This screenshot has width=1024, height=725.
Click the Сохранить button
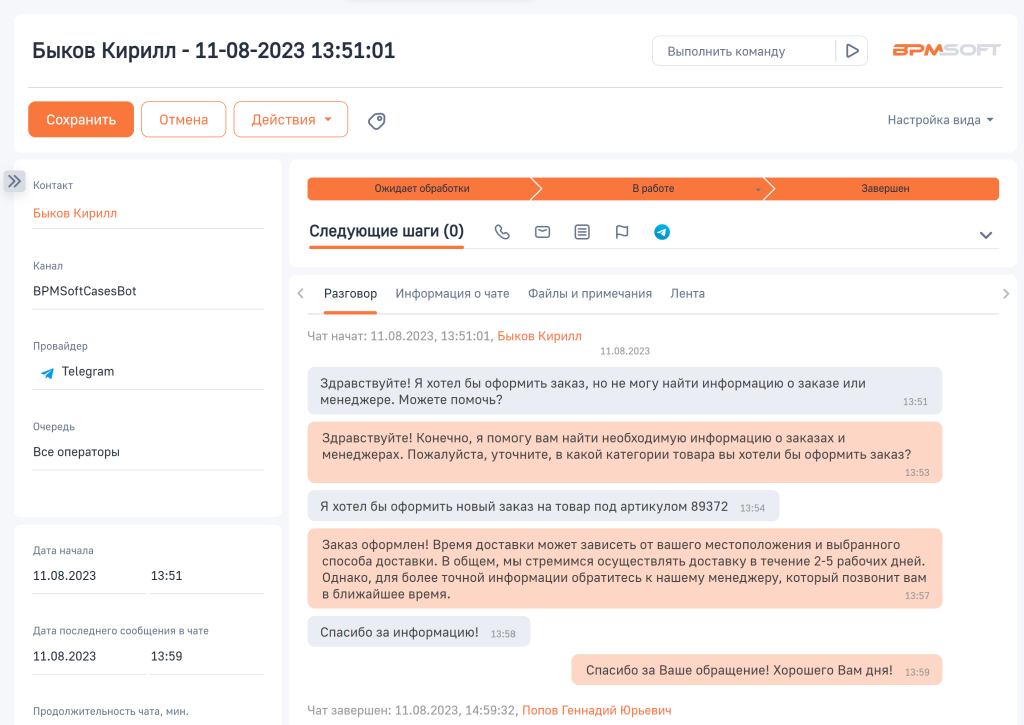click(x=81, y=120)
